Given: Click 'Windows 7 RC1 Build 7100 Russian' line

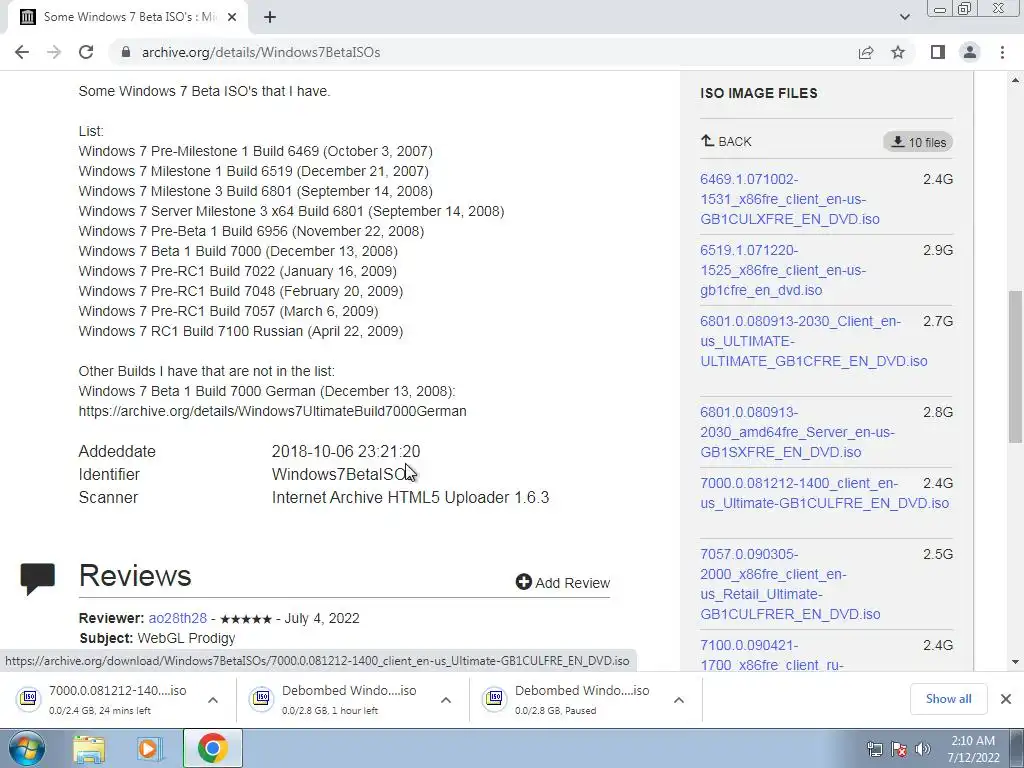Looking at the screenshot, I should coord(241,331).
